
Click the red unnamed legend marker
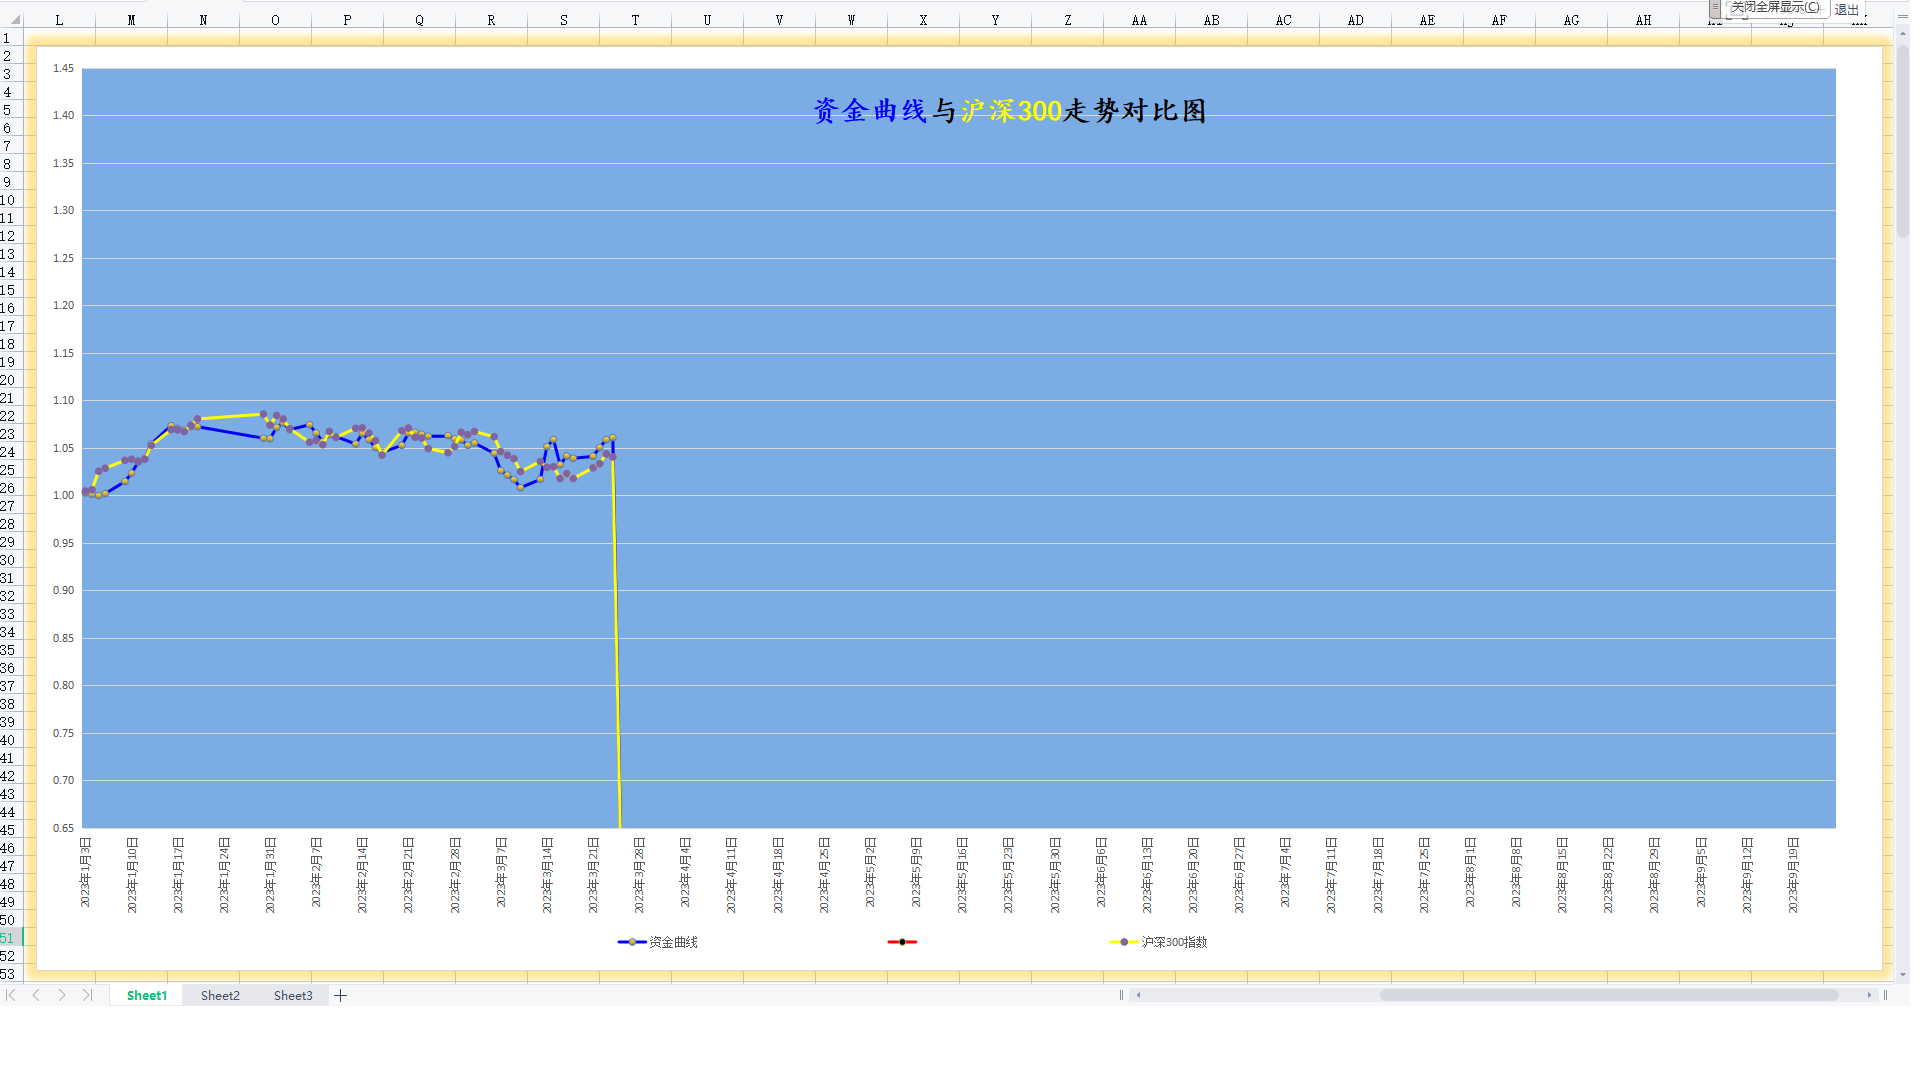click(x=902, y=942)
